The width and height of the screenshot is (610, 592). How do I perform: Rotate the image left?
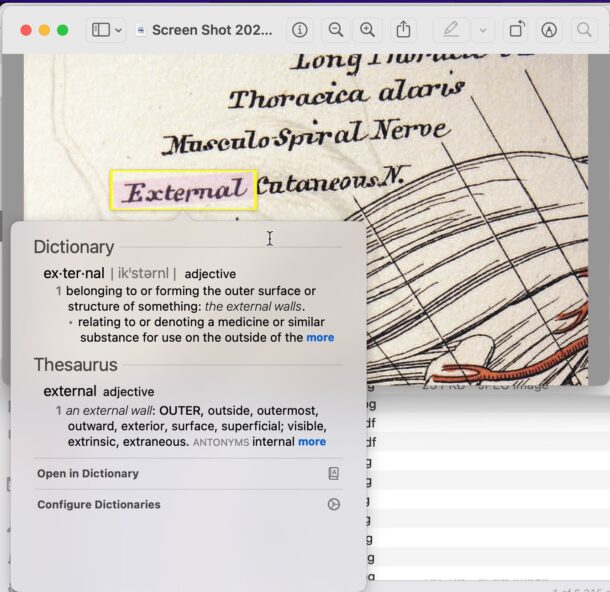point(517,30)
